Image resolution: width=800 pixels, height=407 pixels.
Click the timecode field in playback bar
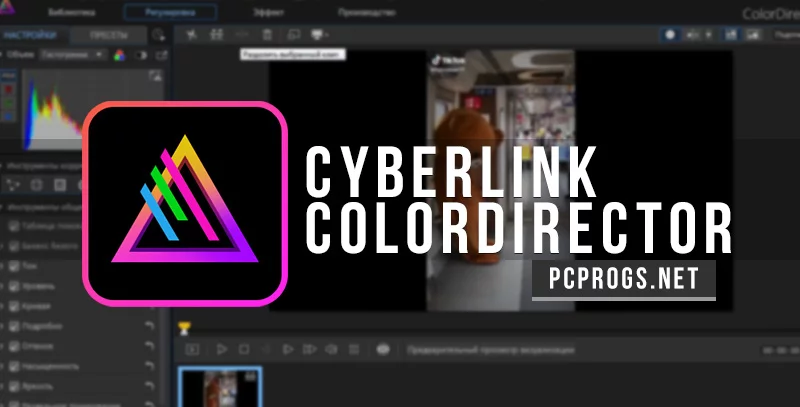click(780, 350)
